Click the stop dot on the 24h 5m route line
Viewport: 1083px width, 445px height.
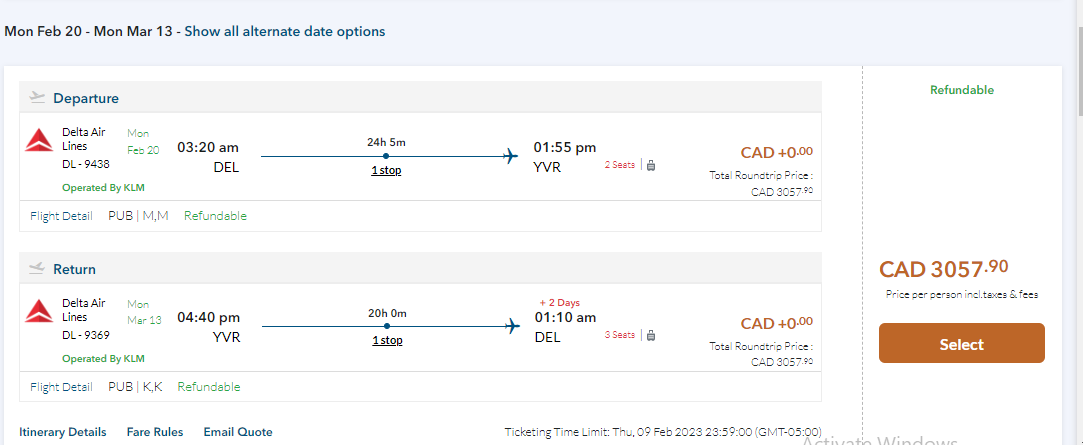coord(386,156)
